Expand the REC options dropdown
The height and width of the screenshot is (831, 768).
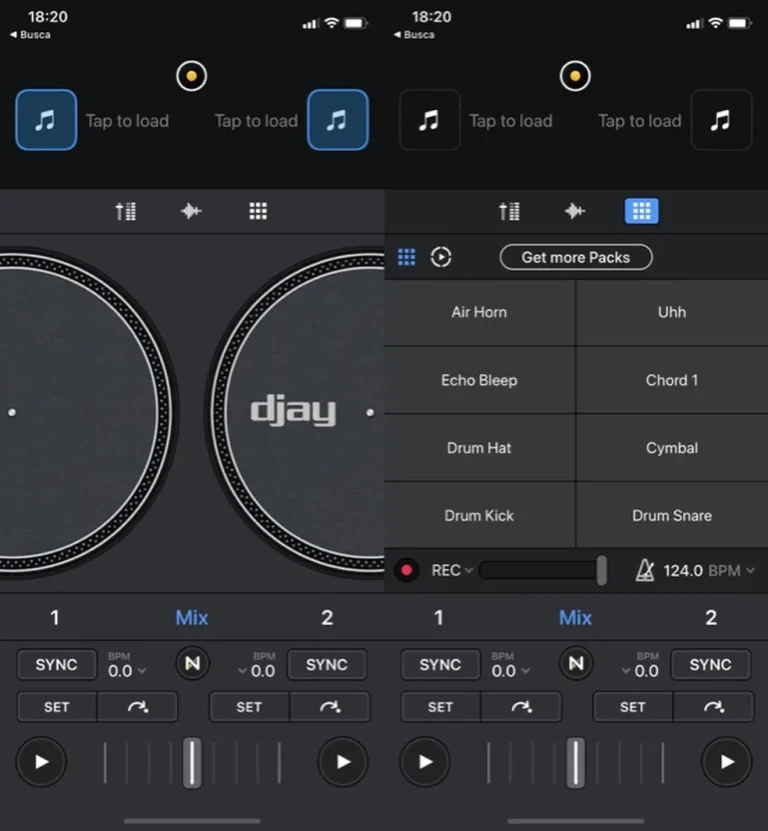[468, 571]
